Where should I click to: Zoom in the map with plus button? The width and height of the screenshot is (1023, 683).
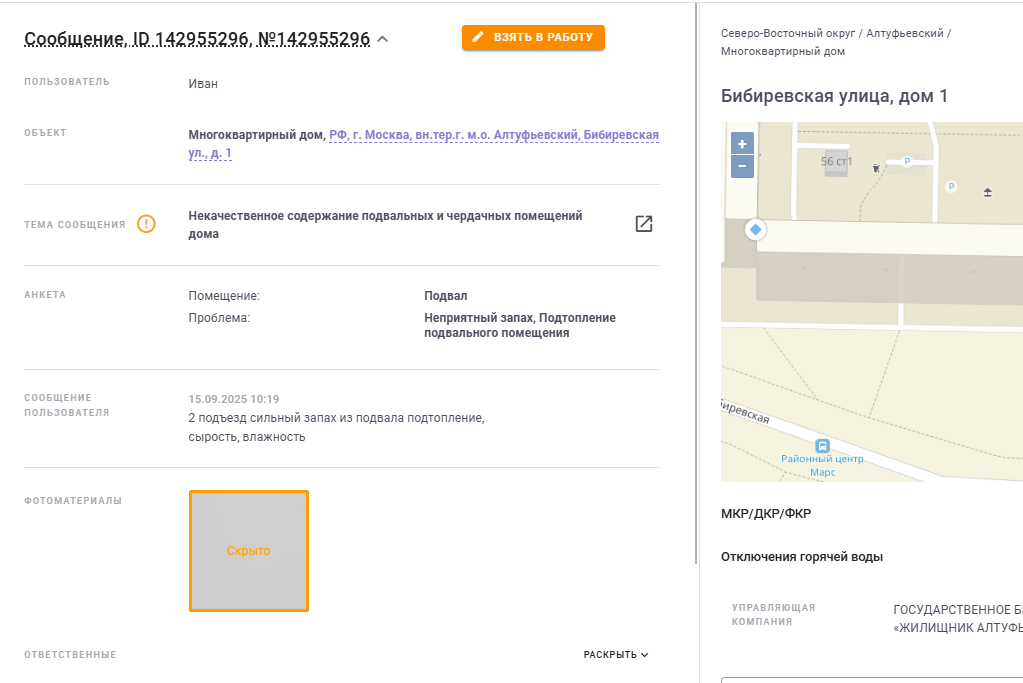coord(742,144)
